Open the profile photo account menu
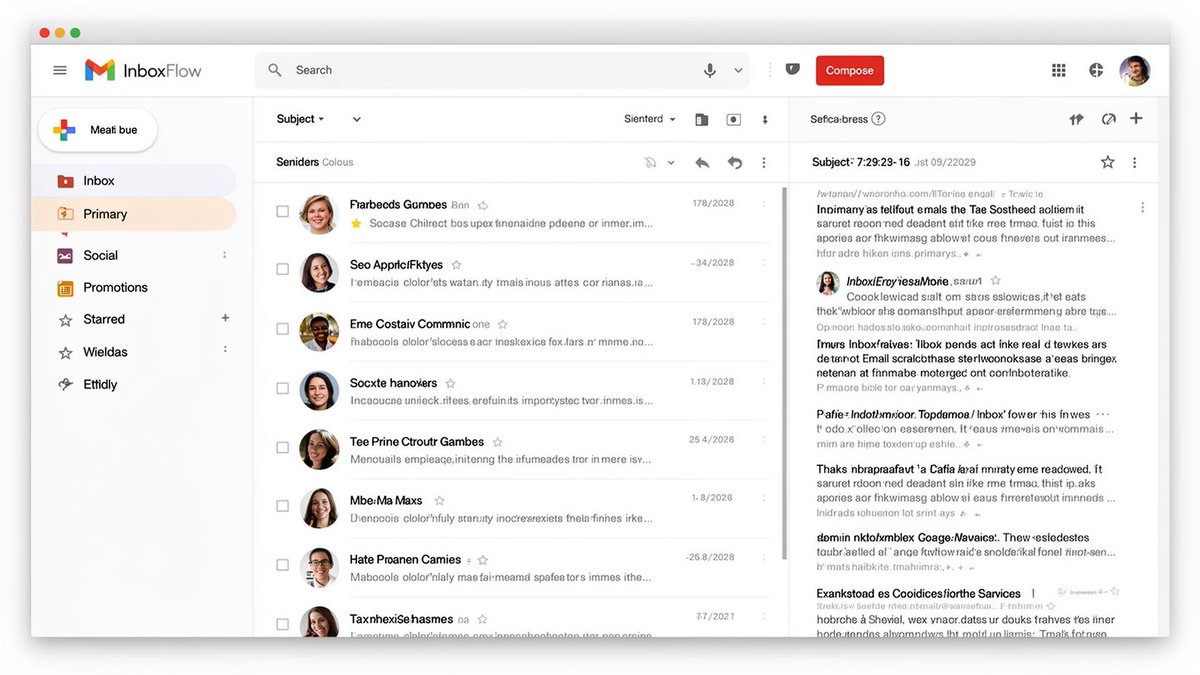 (x=1134, y=70)
